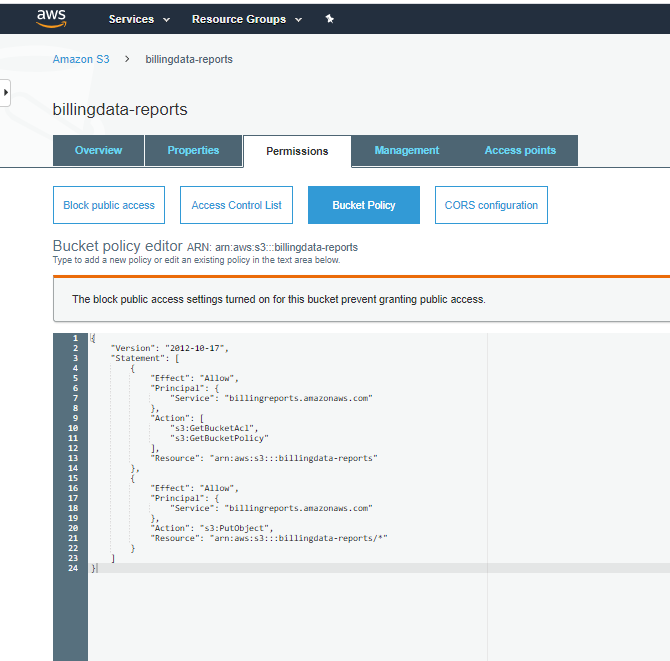Click the s3:GetBucketAcl action line
This screenshot has width=670, height=661.
click(214, 428)
